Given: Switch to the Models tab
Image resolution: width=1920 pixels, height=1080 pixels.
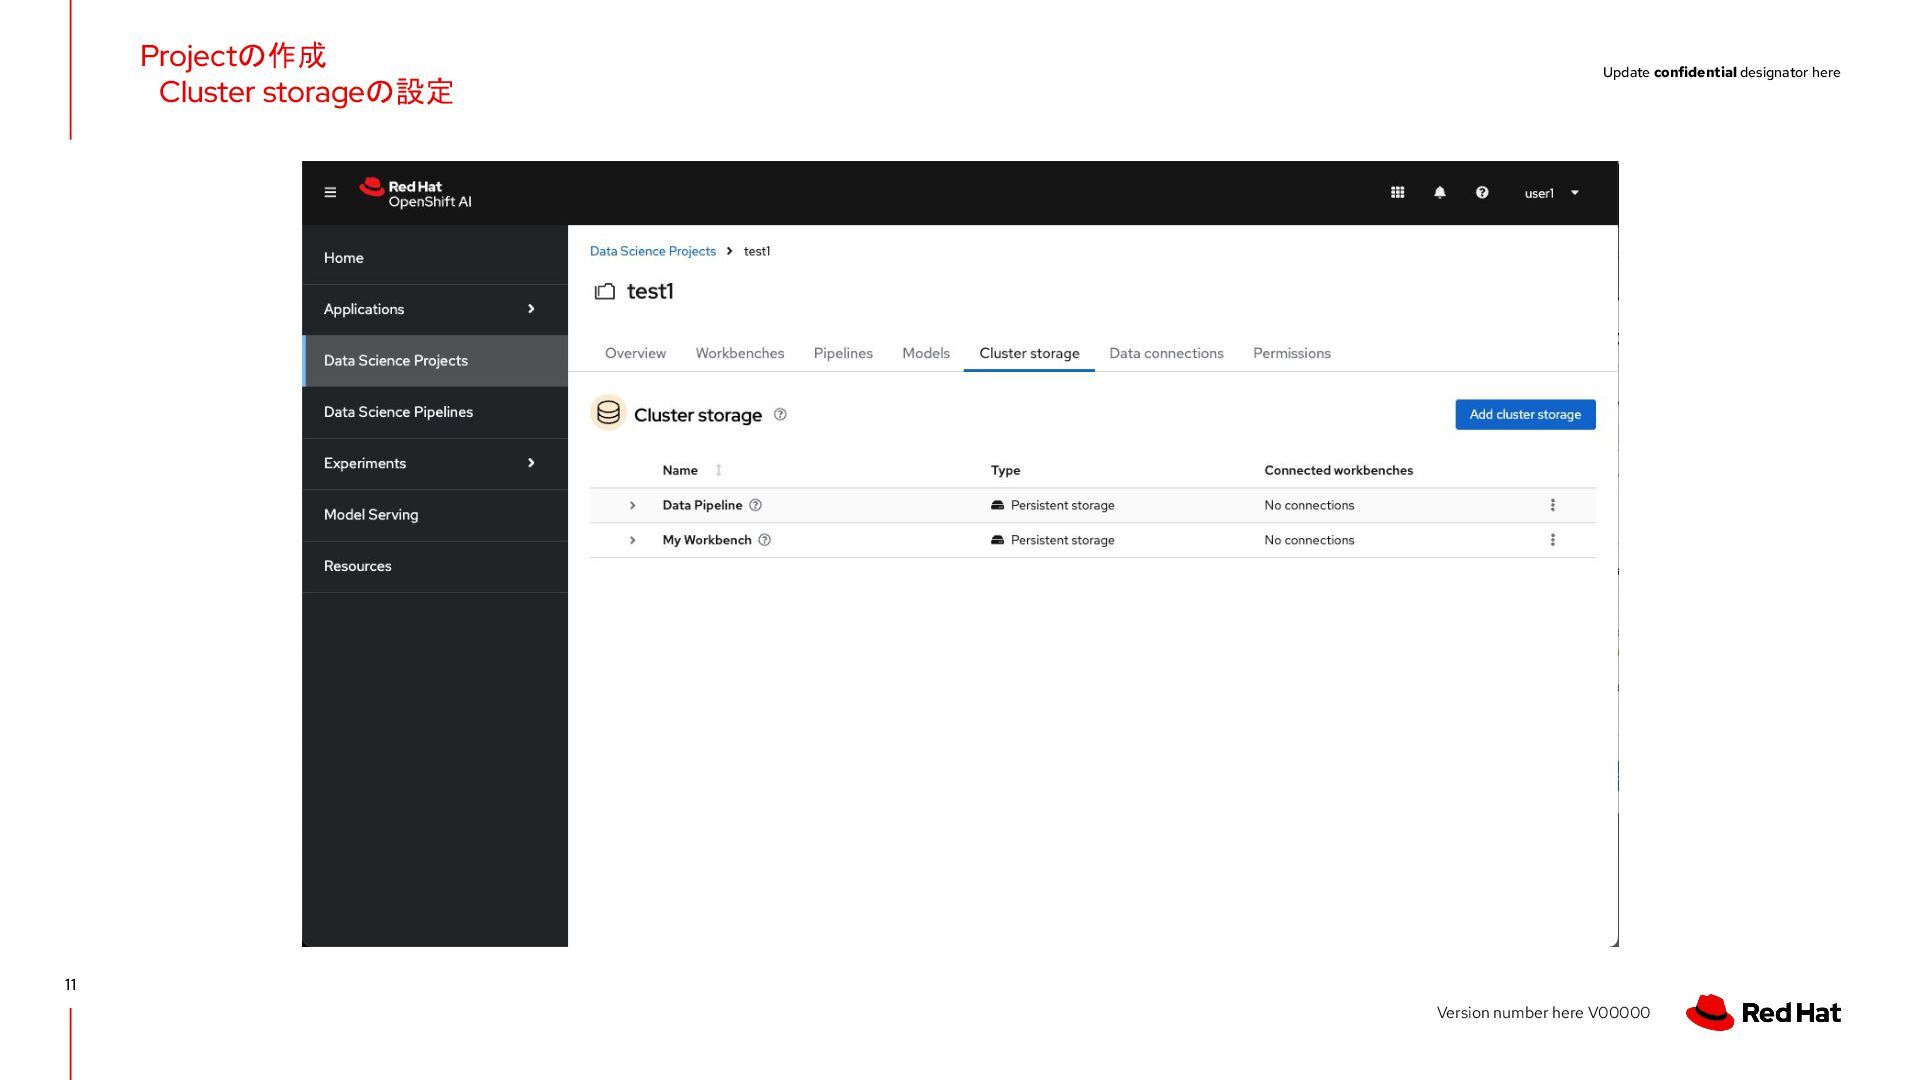Looking at the screenshot, I should coord(926,353).
